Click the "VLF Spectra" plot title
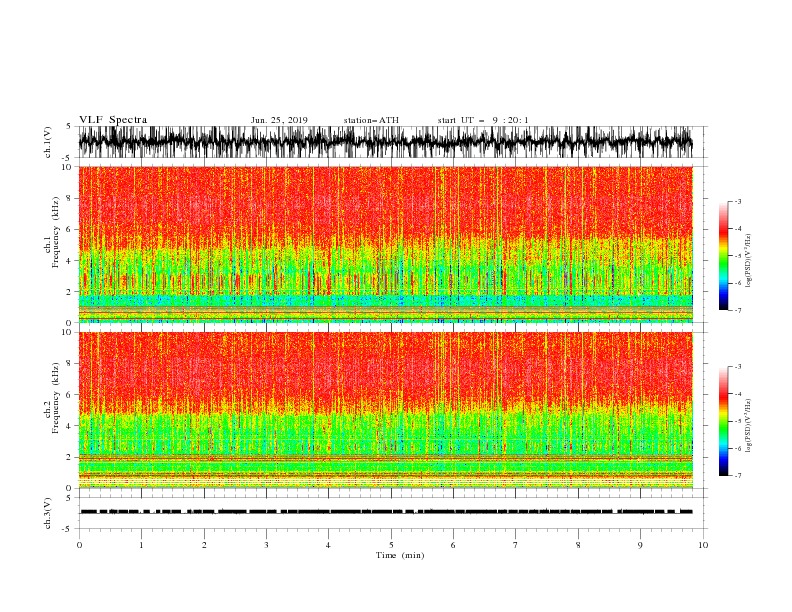The height and width of the screenshot is (612, 792). click(x=113, y=120)
